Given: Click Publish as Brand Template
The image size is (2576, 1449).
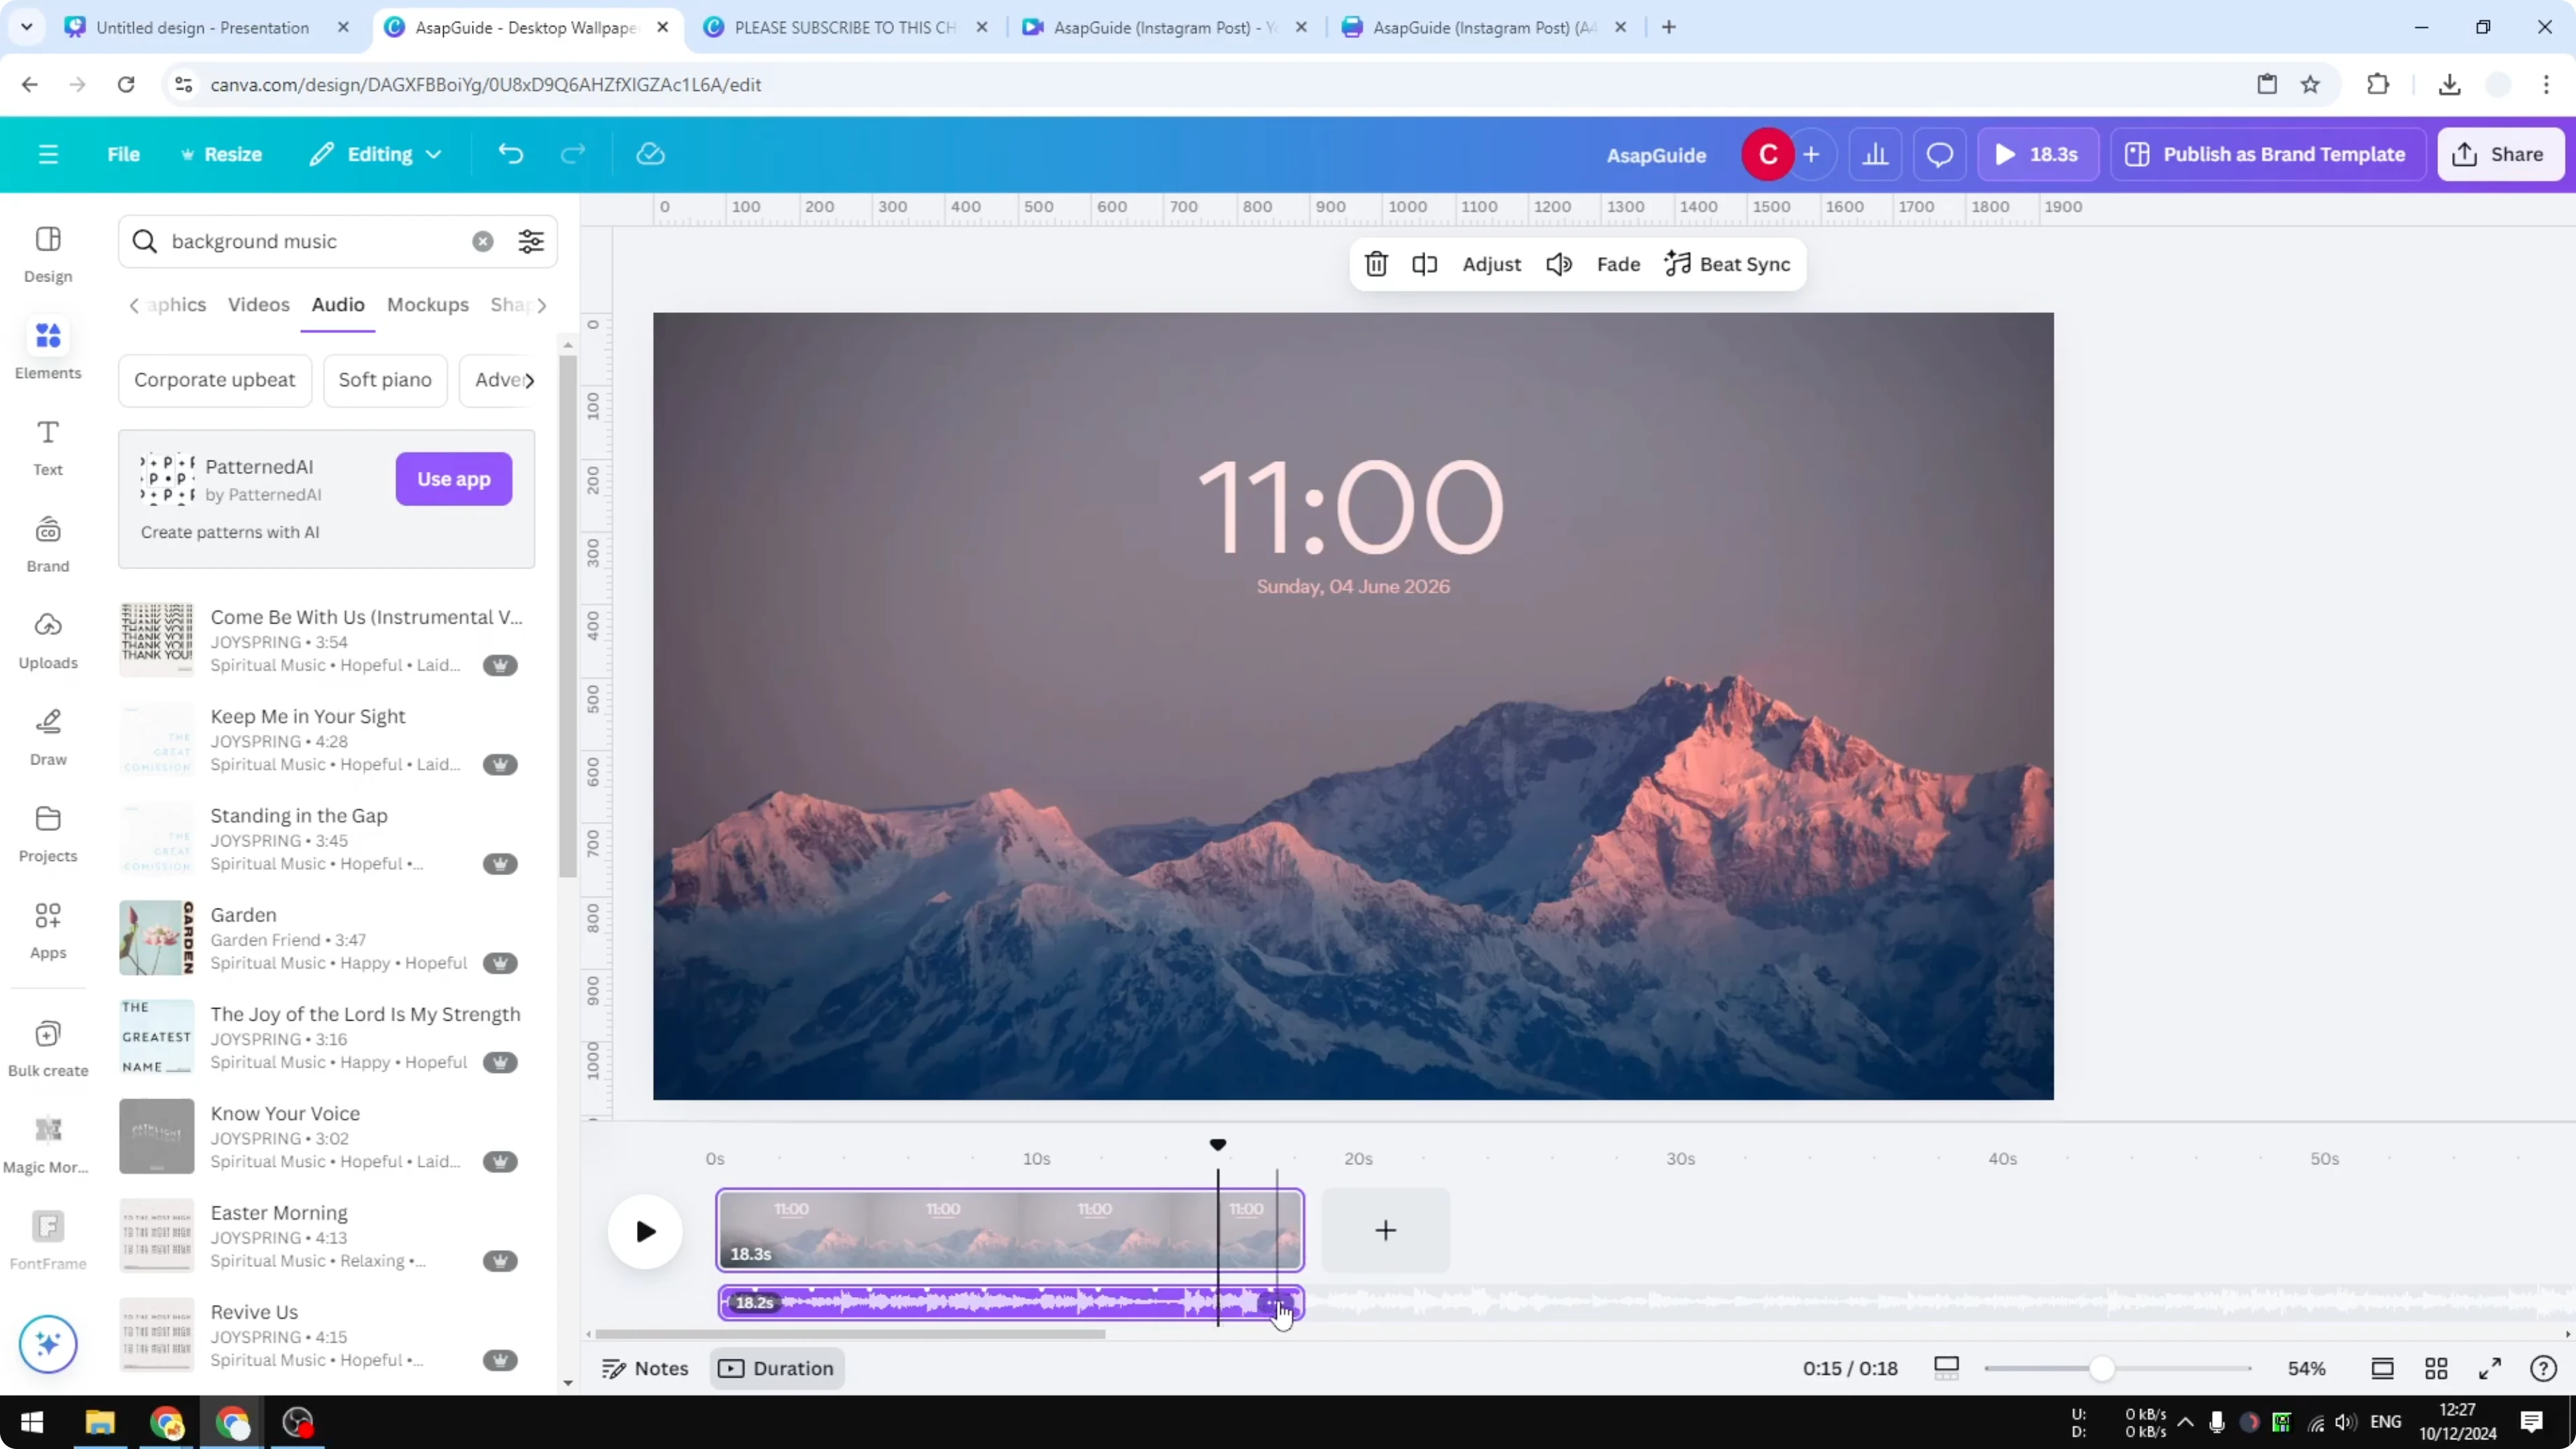Looking at the screenshot, I should click(x=2266, y=154).
